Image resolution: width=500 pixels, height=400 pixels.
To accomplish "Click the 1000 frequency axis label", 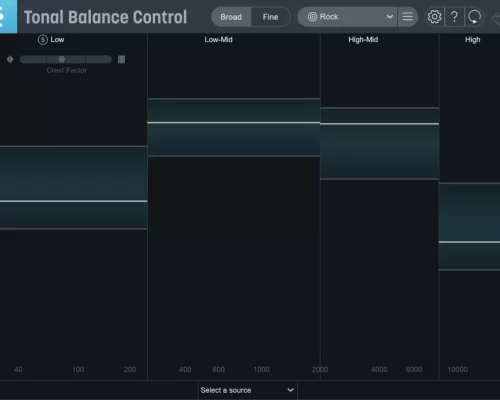I will pyautogui.click(x=261, y=369).
